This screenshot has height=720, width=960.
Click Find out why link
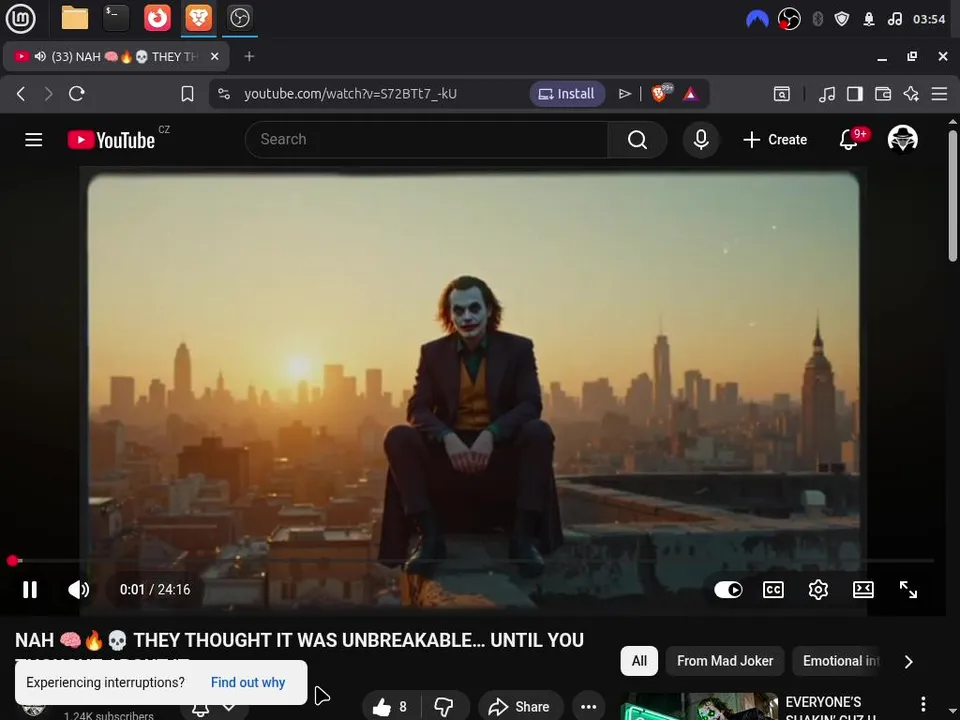click(248, 683)
